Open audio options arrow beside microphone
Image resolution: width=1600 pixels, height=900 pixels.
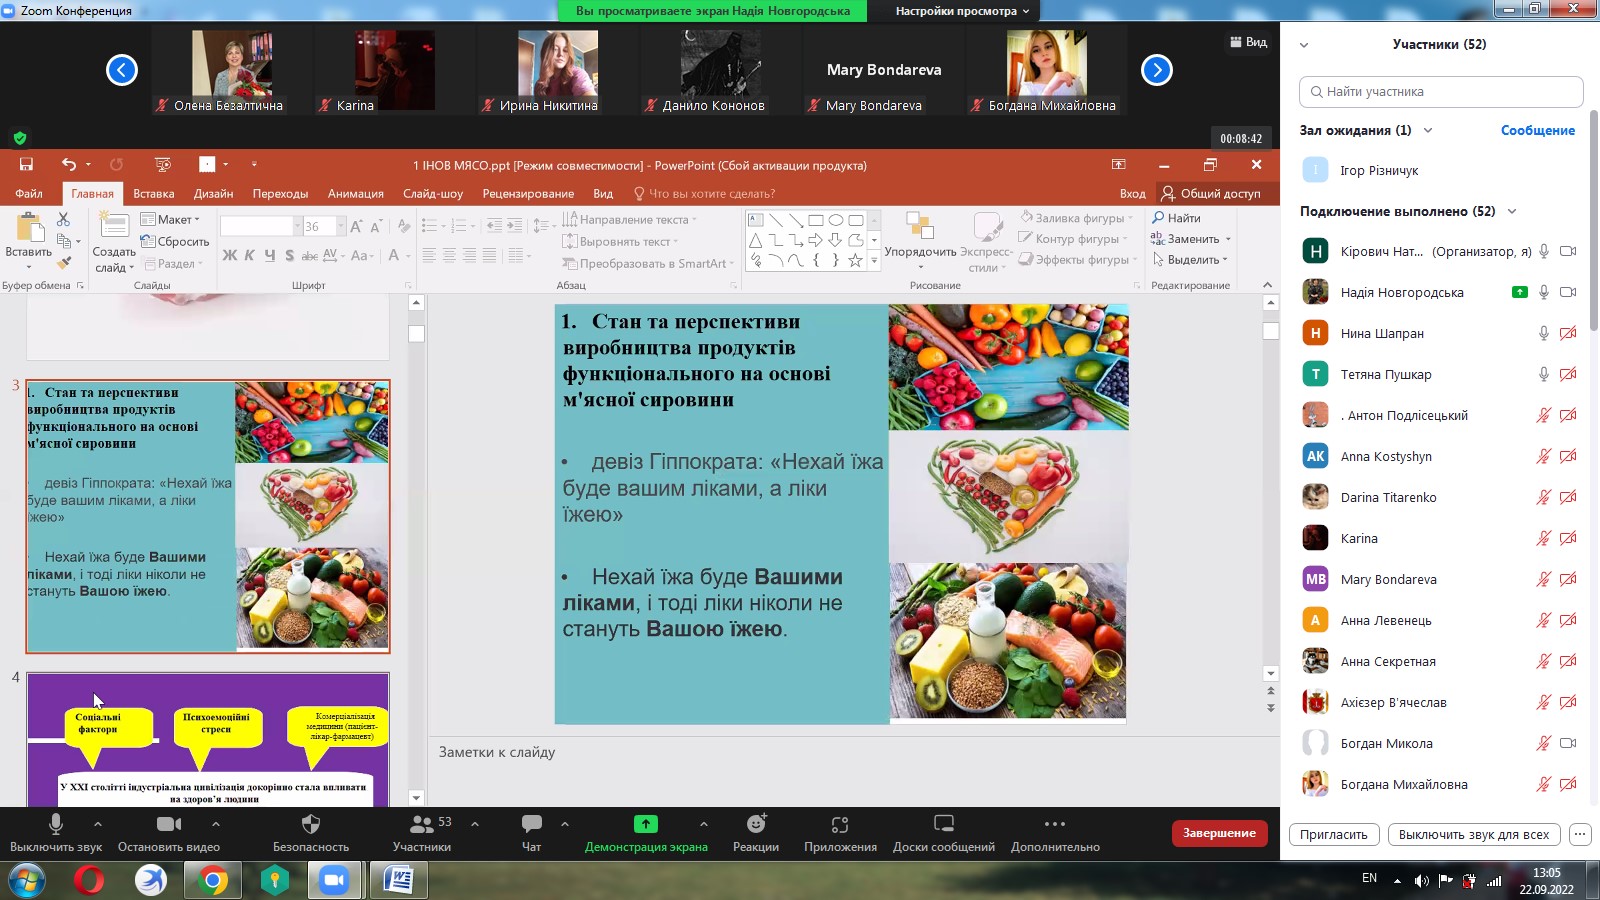pos(98,824)
